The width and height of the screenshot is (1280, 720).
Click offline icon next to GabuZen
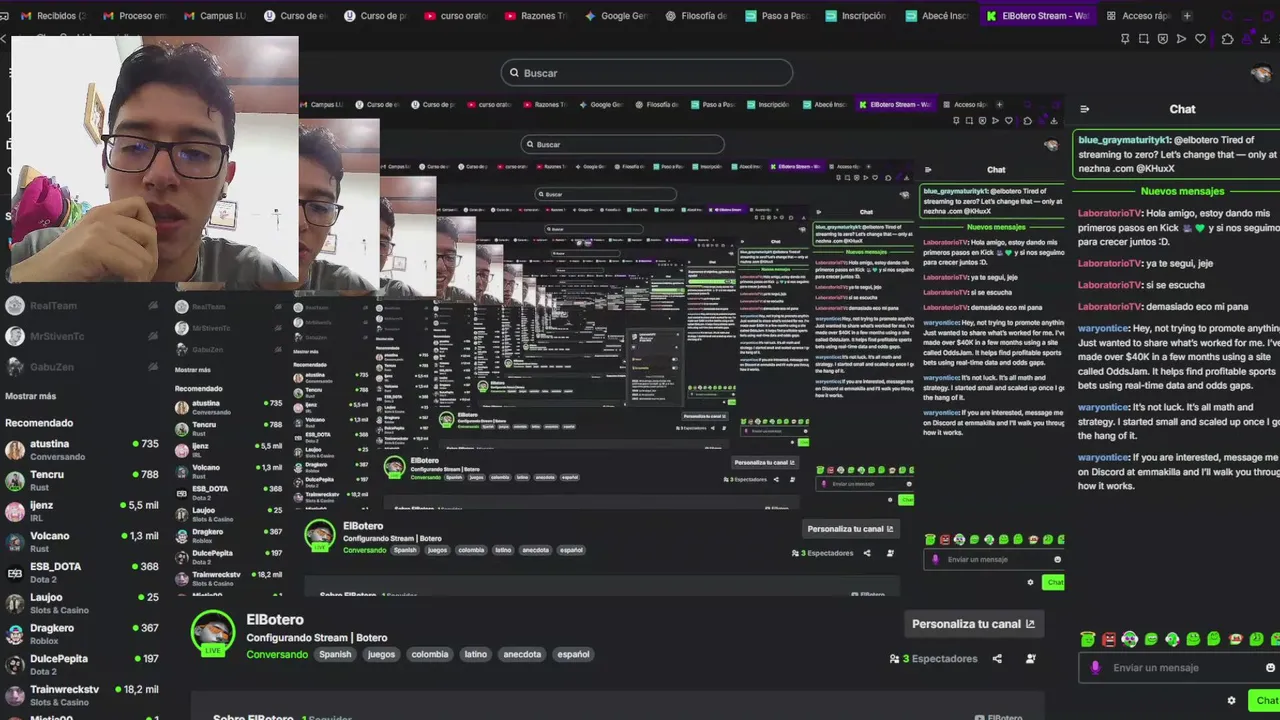coord(153,367)
